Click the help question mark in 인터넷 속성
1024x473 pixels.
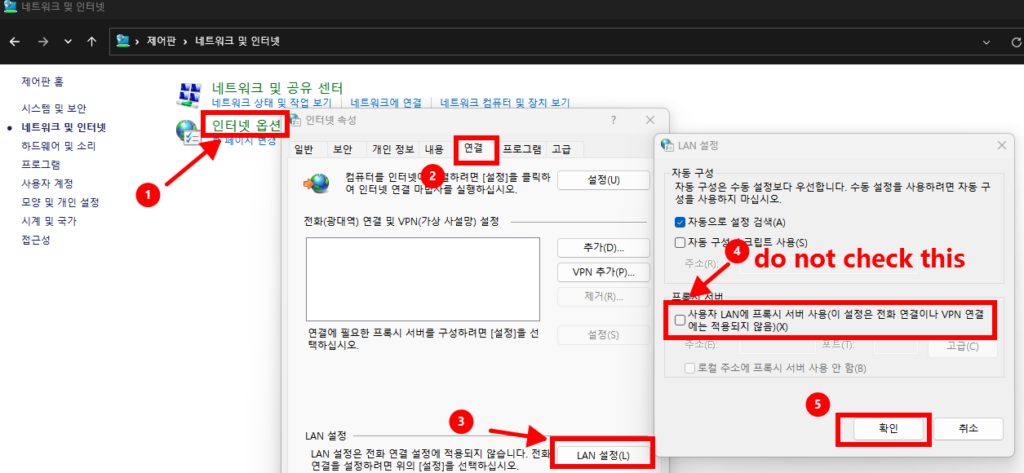point(612,120)
